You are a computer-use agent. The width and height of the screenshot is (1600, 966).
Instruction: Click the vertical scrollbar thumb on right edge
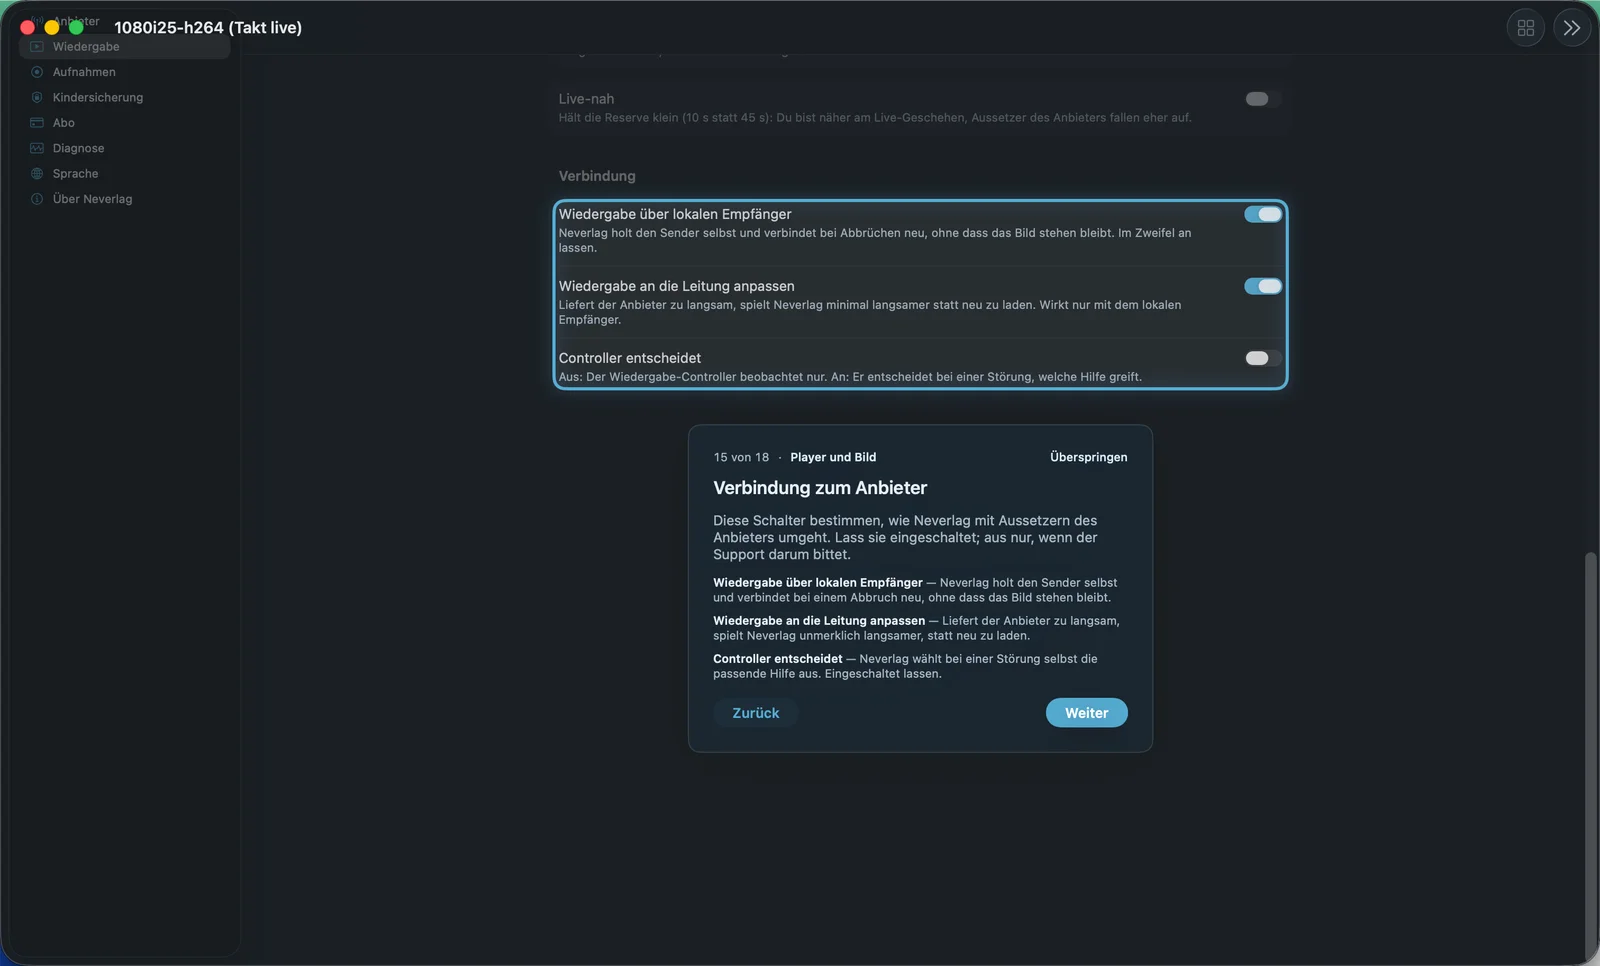point(1591,755)
